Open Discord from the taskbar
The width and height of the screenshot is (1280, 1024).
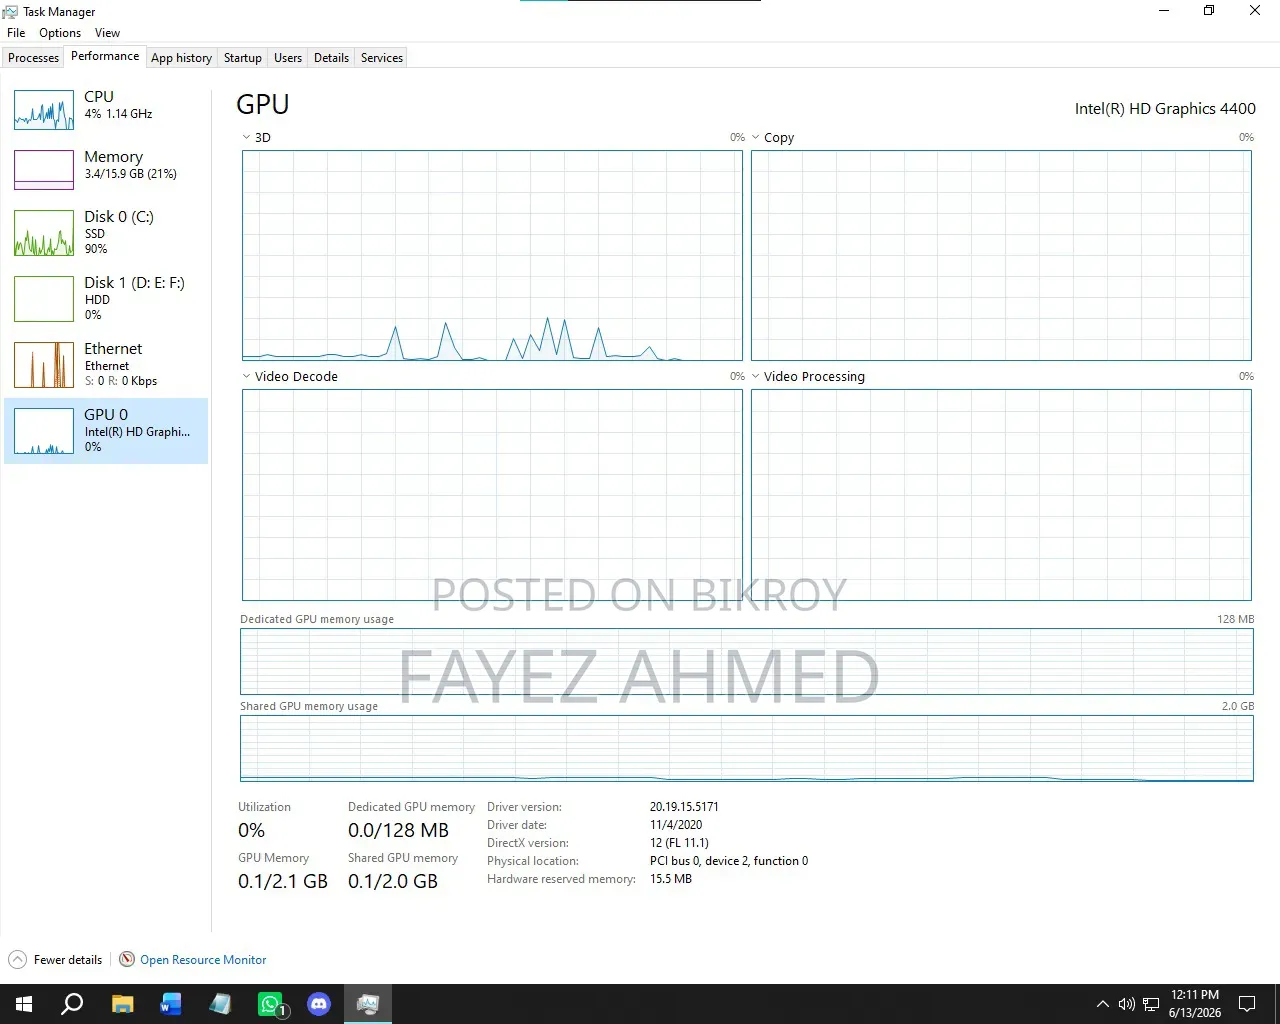(319, 1004)
